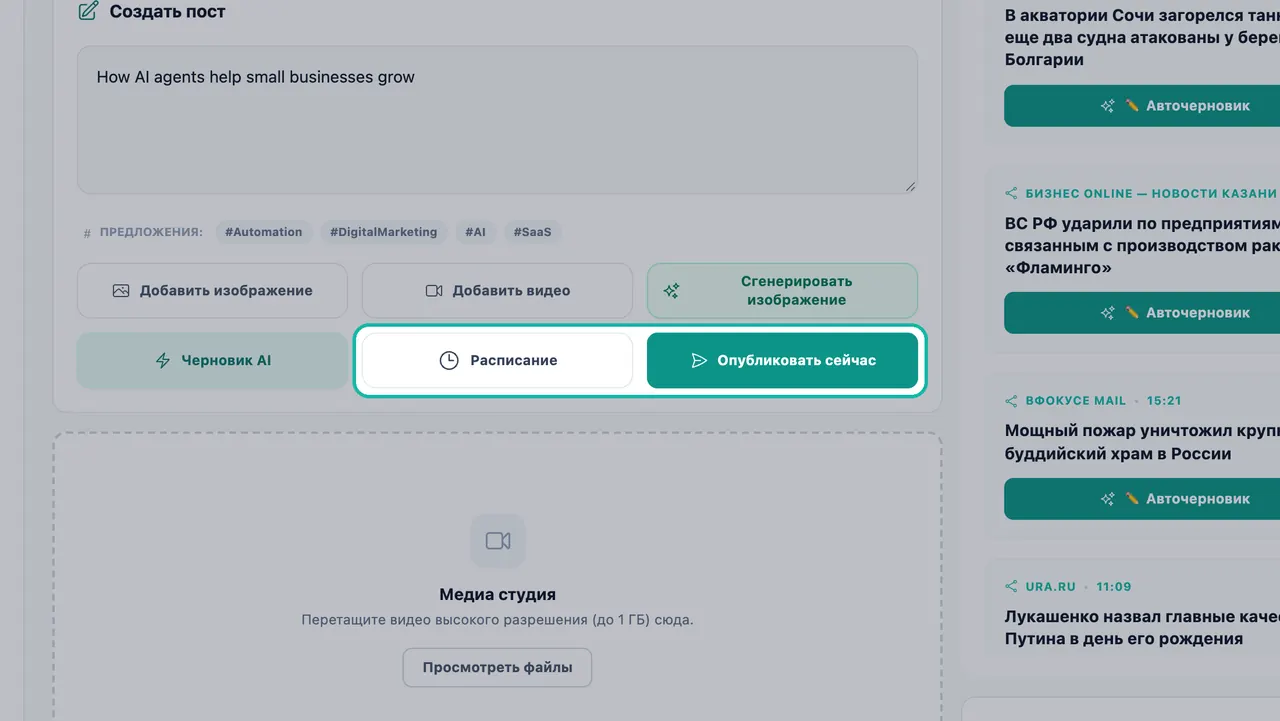Click sparkle icon in Авточерновик under Сочи news
This screenshot has width=1280, height=721.
1107,106
